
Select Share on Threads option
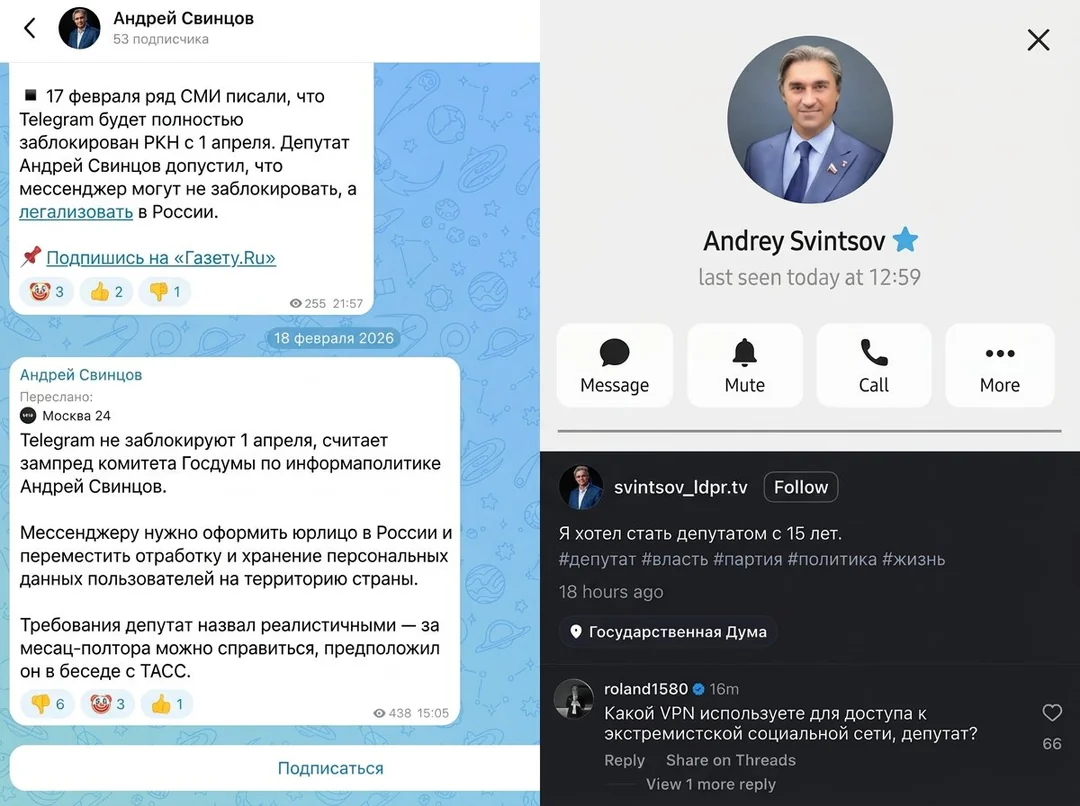tap(730, 760)
